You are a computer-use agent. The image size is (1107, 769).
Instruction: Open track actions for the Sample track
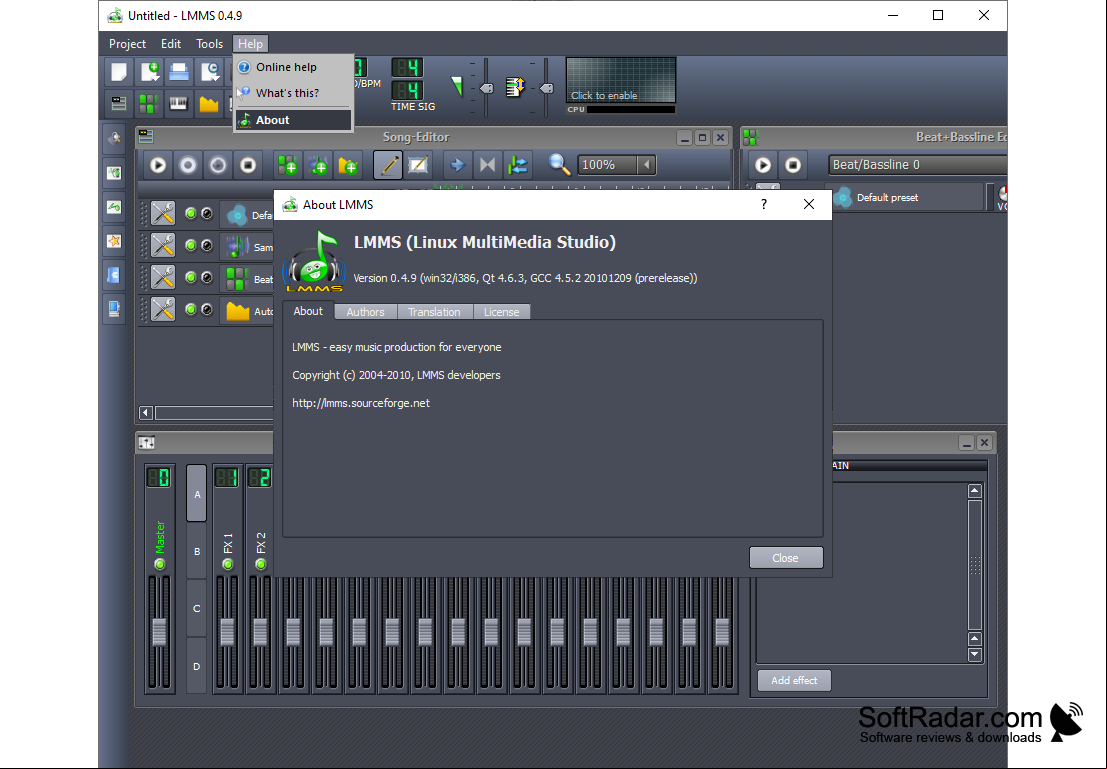click(x=163, y=245)
